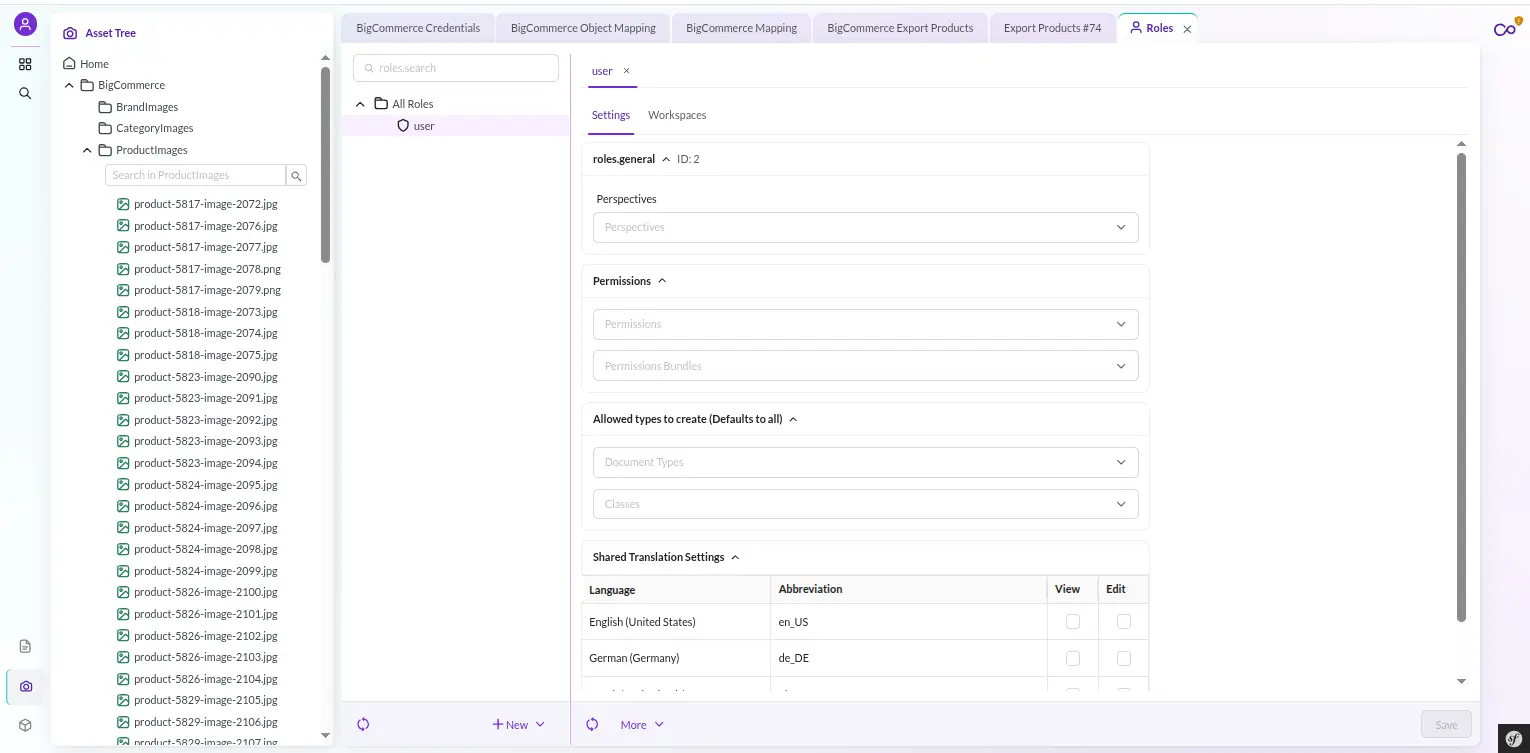Screen dimensions: 1530x753
Task: Switch to Export Products #74 tab
Action: tap(1052, 28)
